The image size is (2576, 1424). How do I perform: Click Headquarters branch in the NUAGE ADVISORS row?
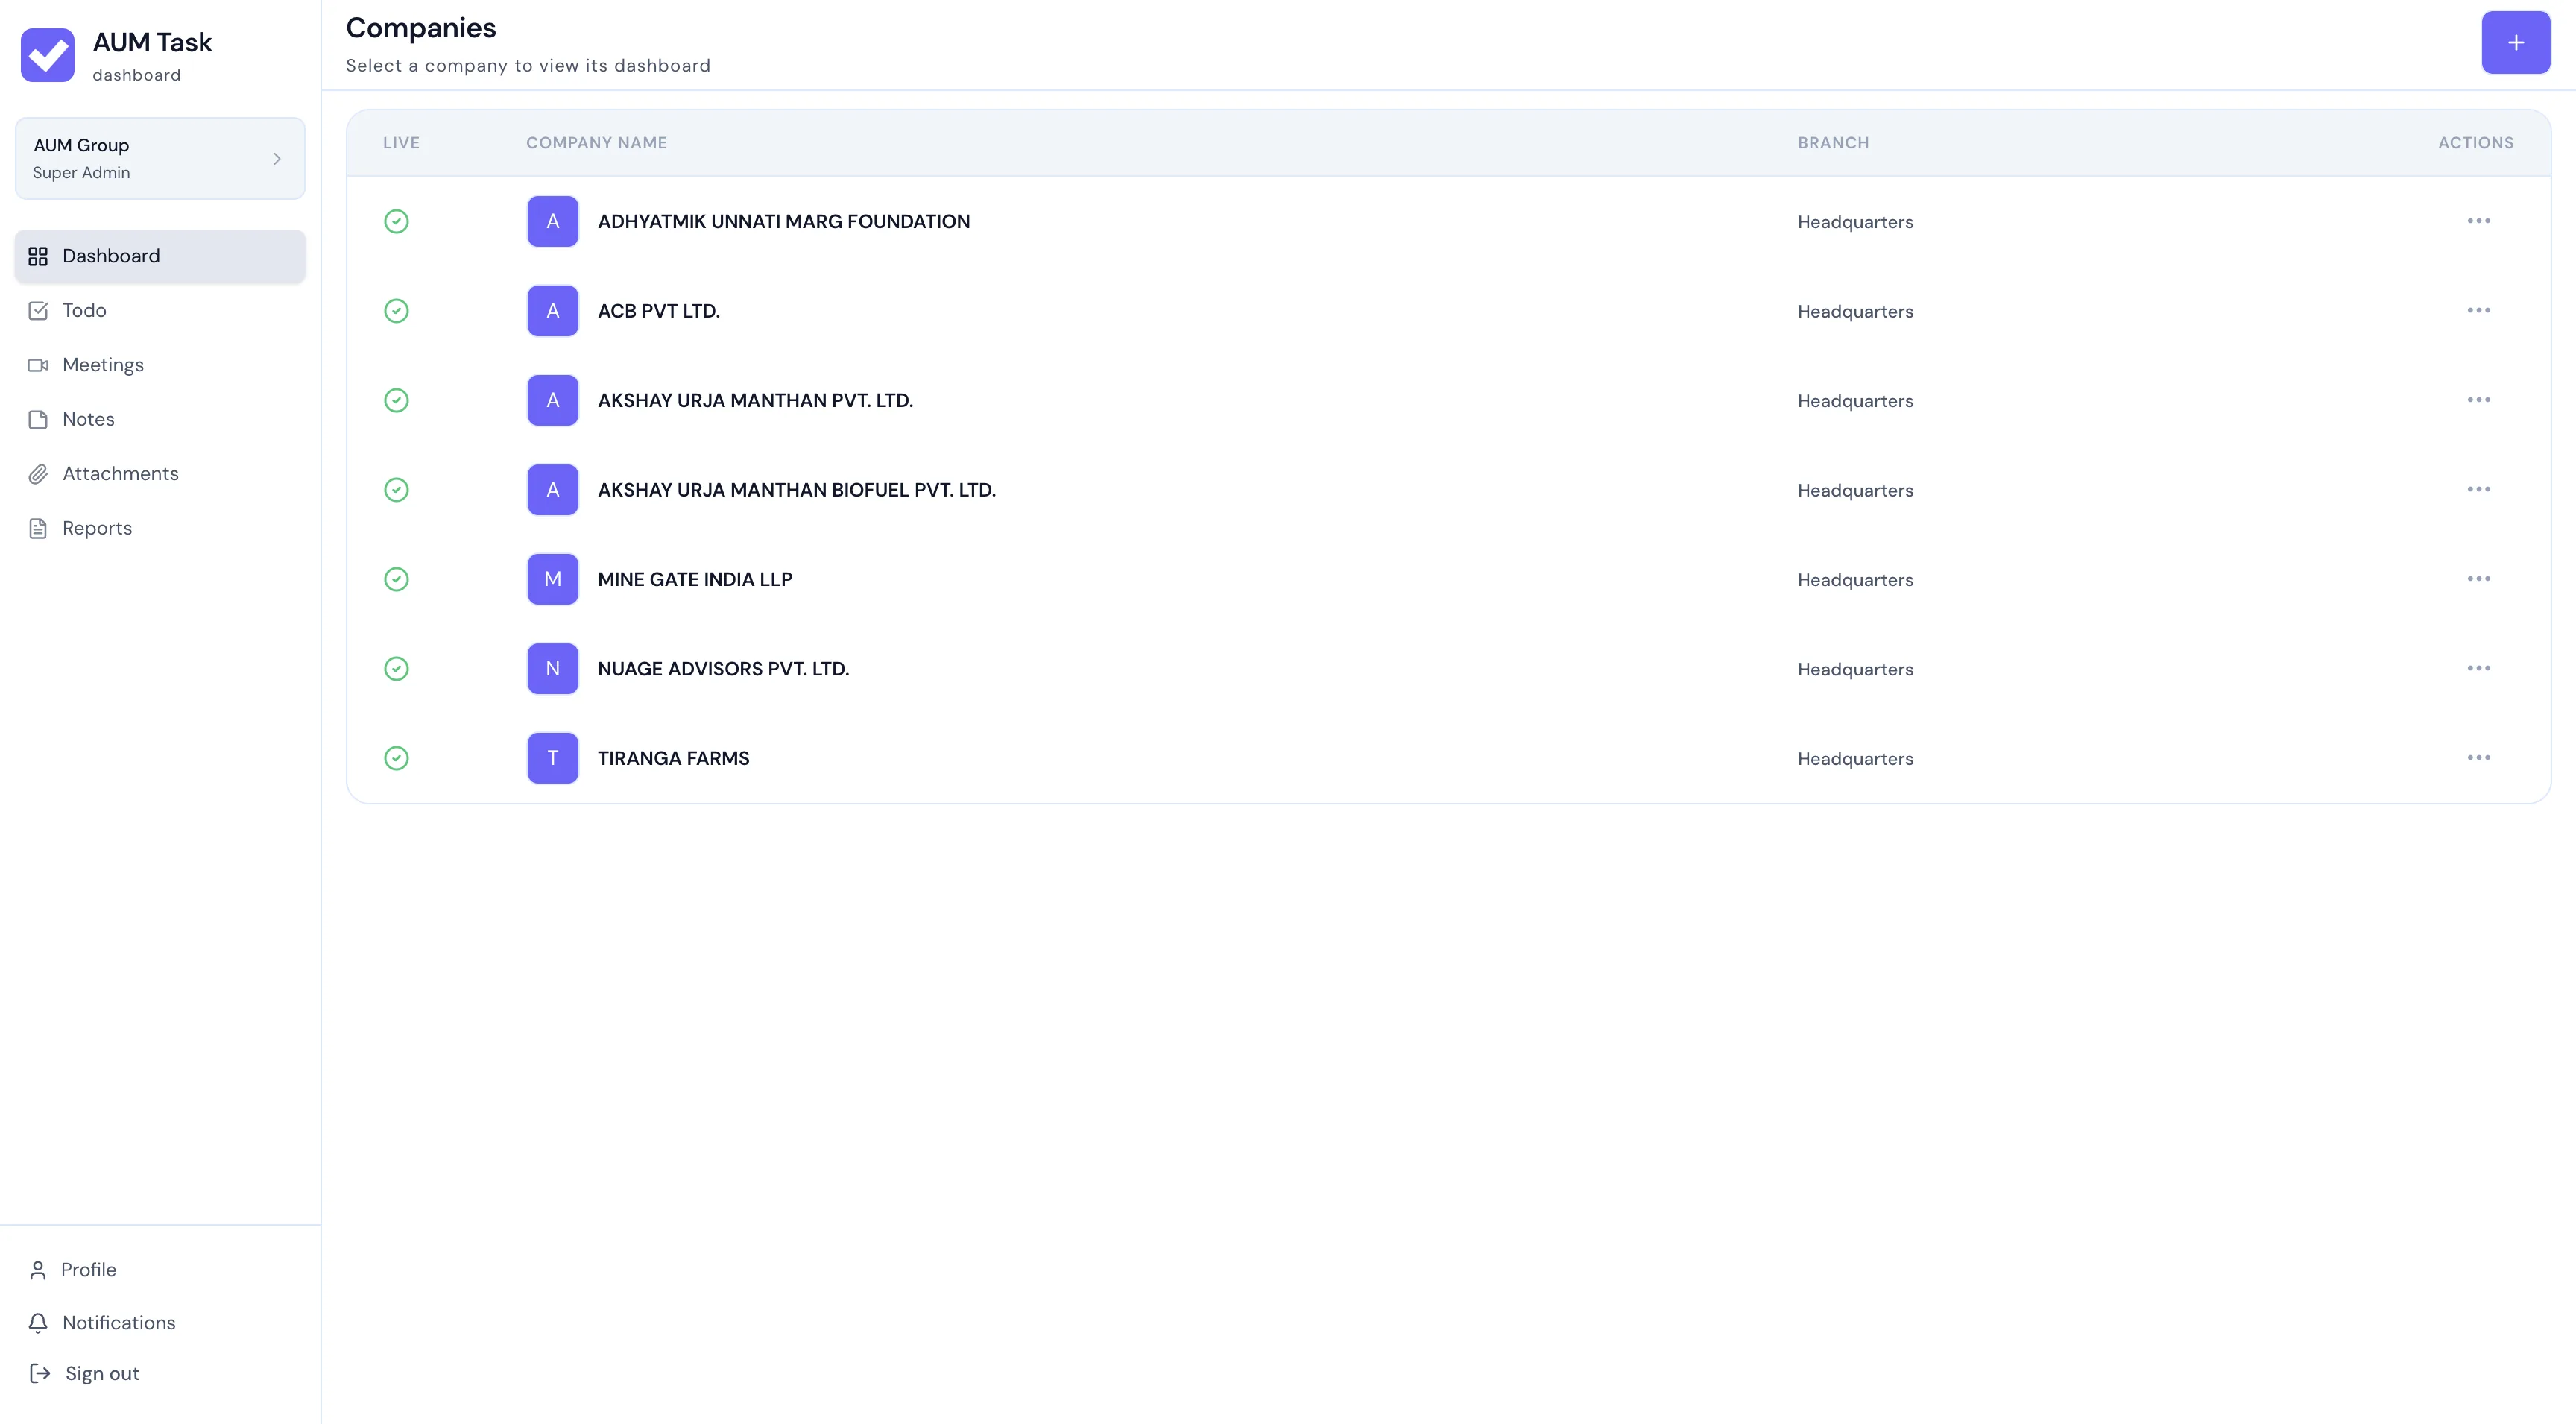[1855, 670]
